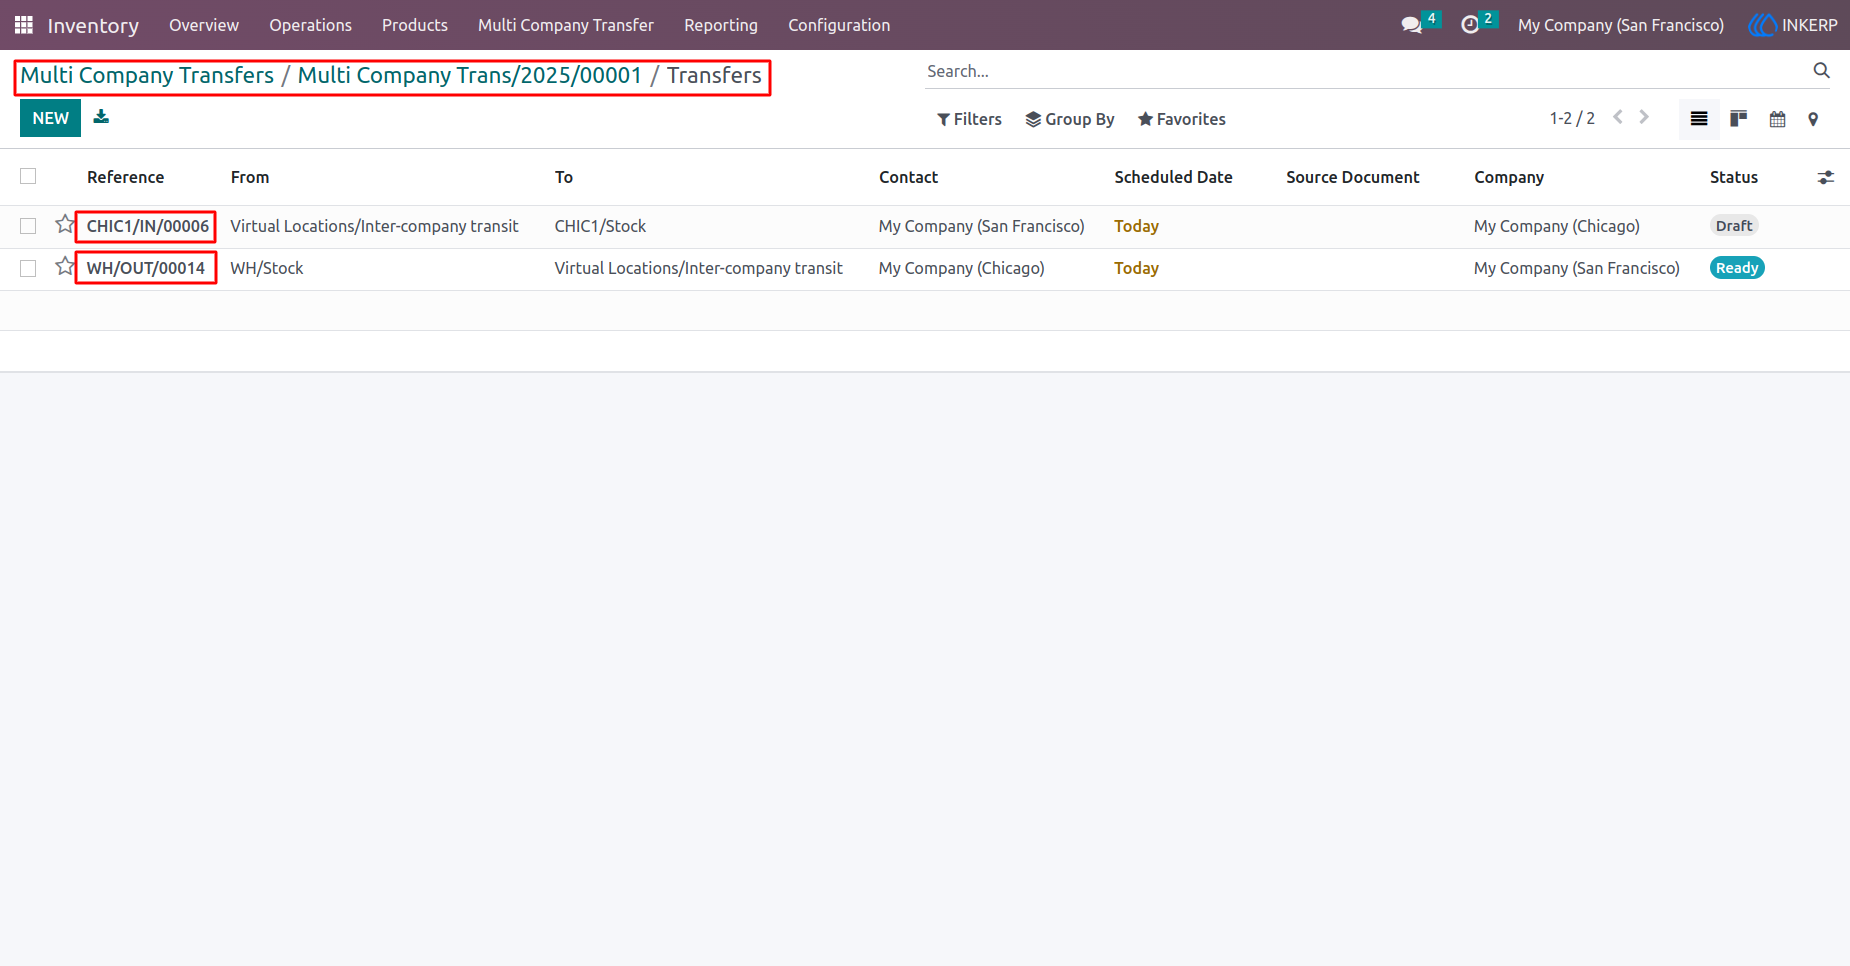Open optional columns settings icon
This screenshot has height=966, width=1850.
[1826, 177]
